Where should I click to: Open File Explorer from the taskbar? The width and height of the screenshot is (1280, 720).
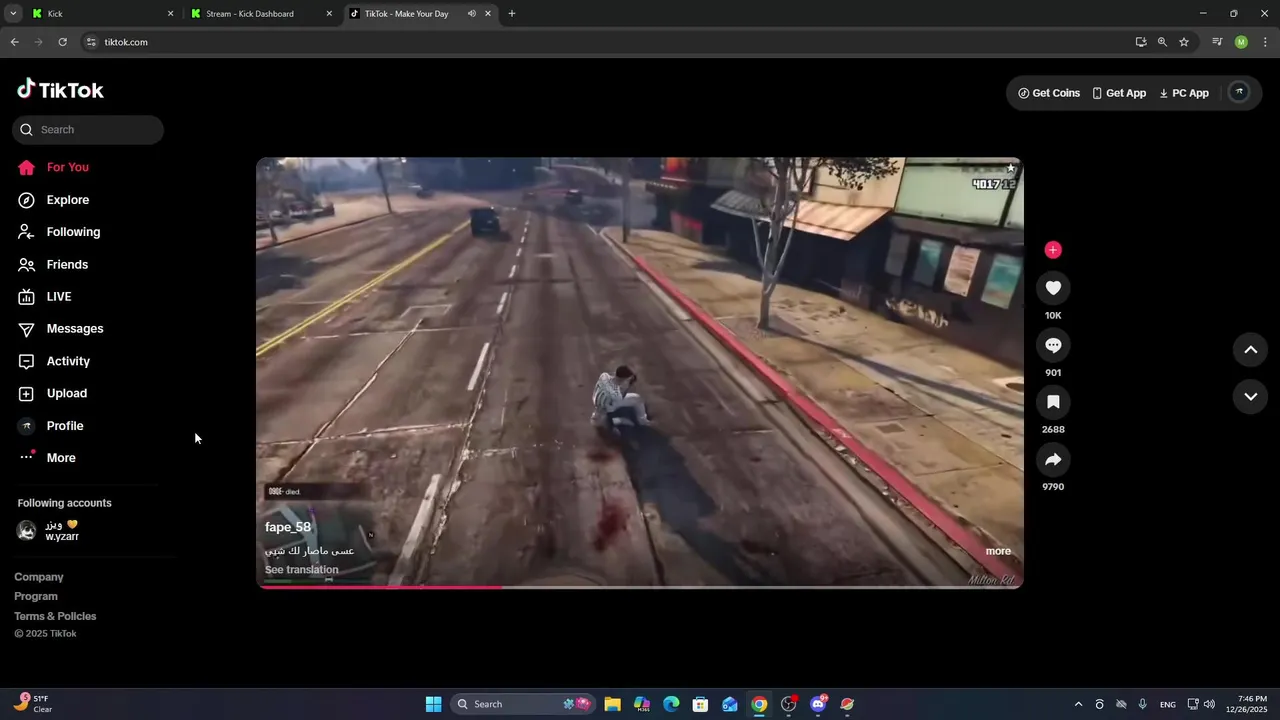[612, 704]
